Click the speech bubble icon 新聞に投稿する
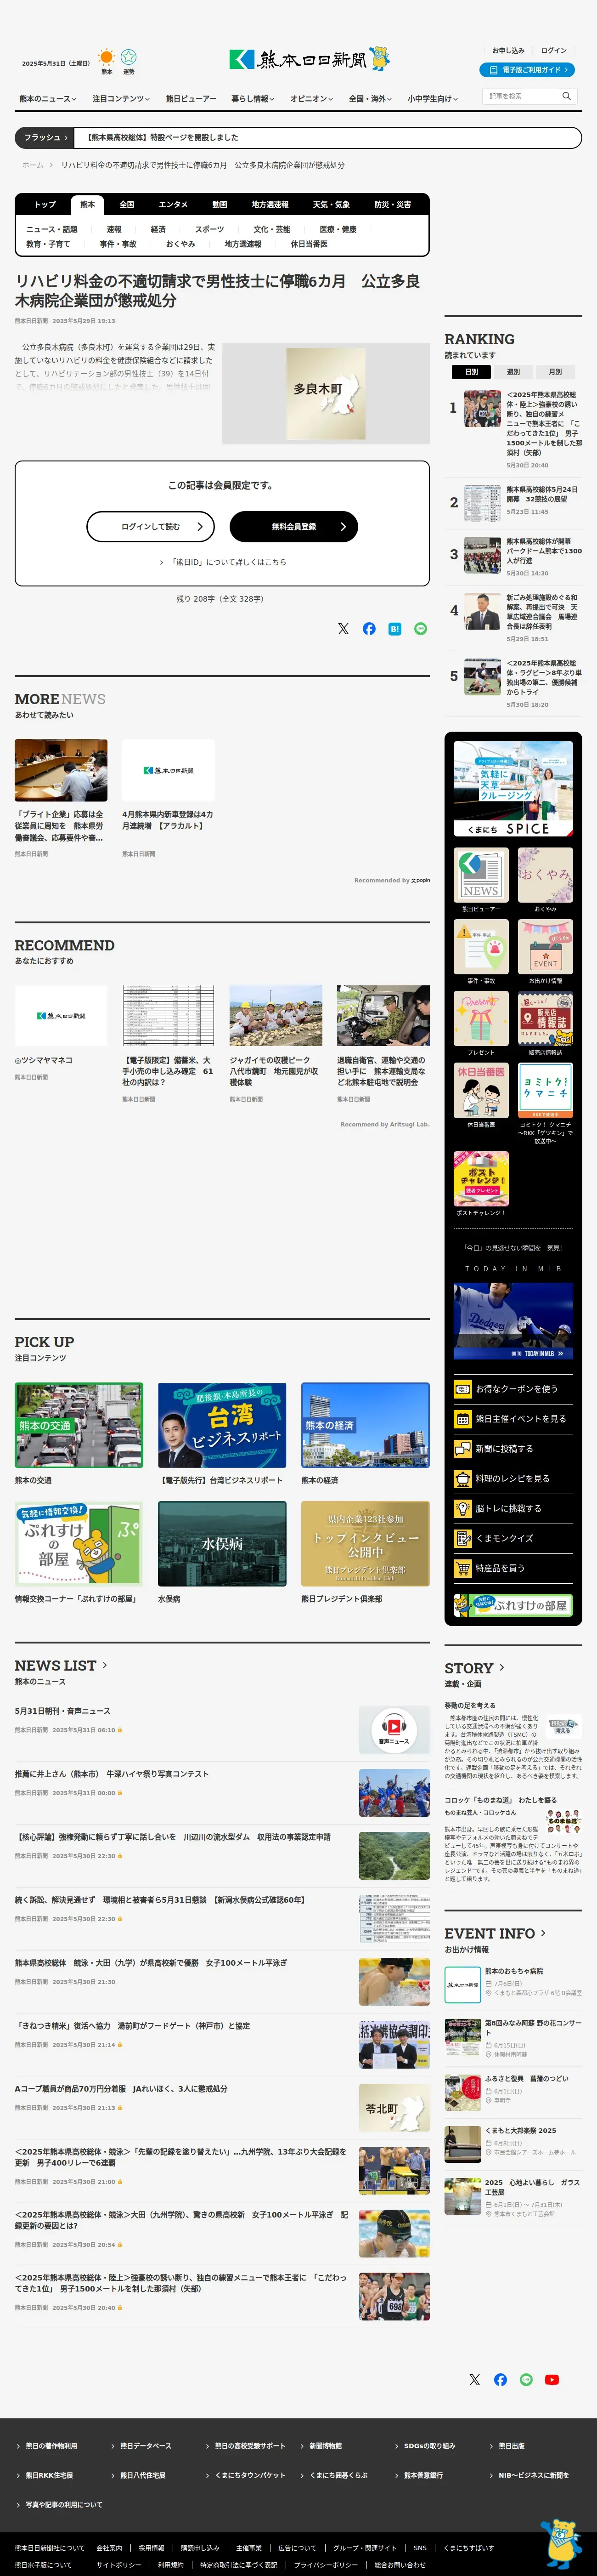This screenshot has width=597, height=2576. [x=462, y=1449]
